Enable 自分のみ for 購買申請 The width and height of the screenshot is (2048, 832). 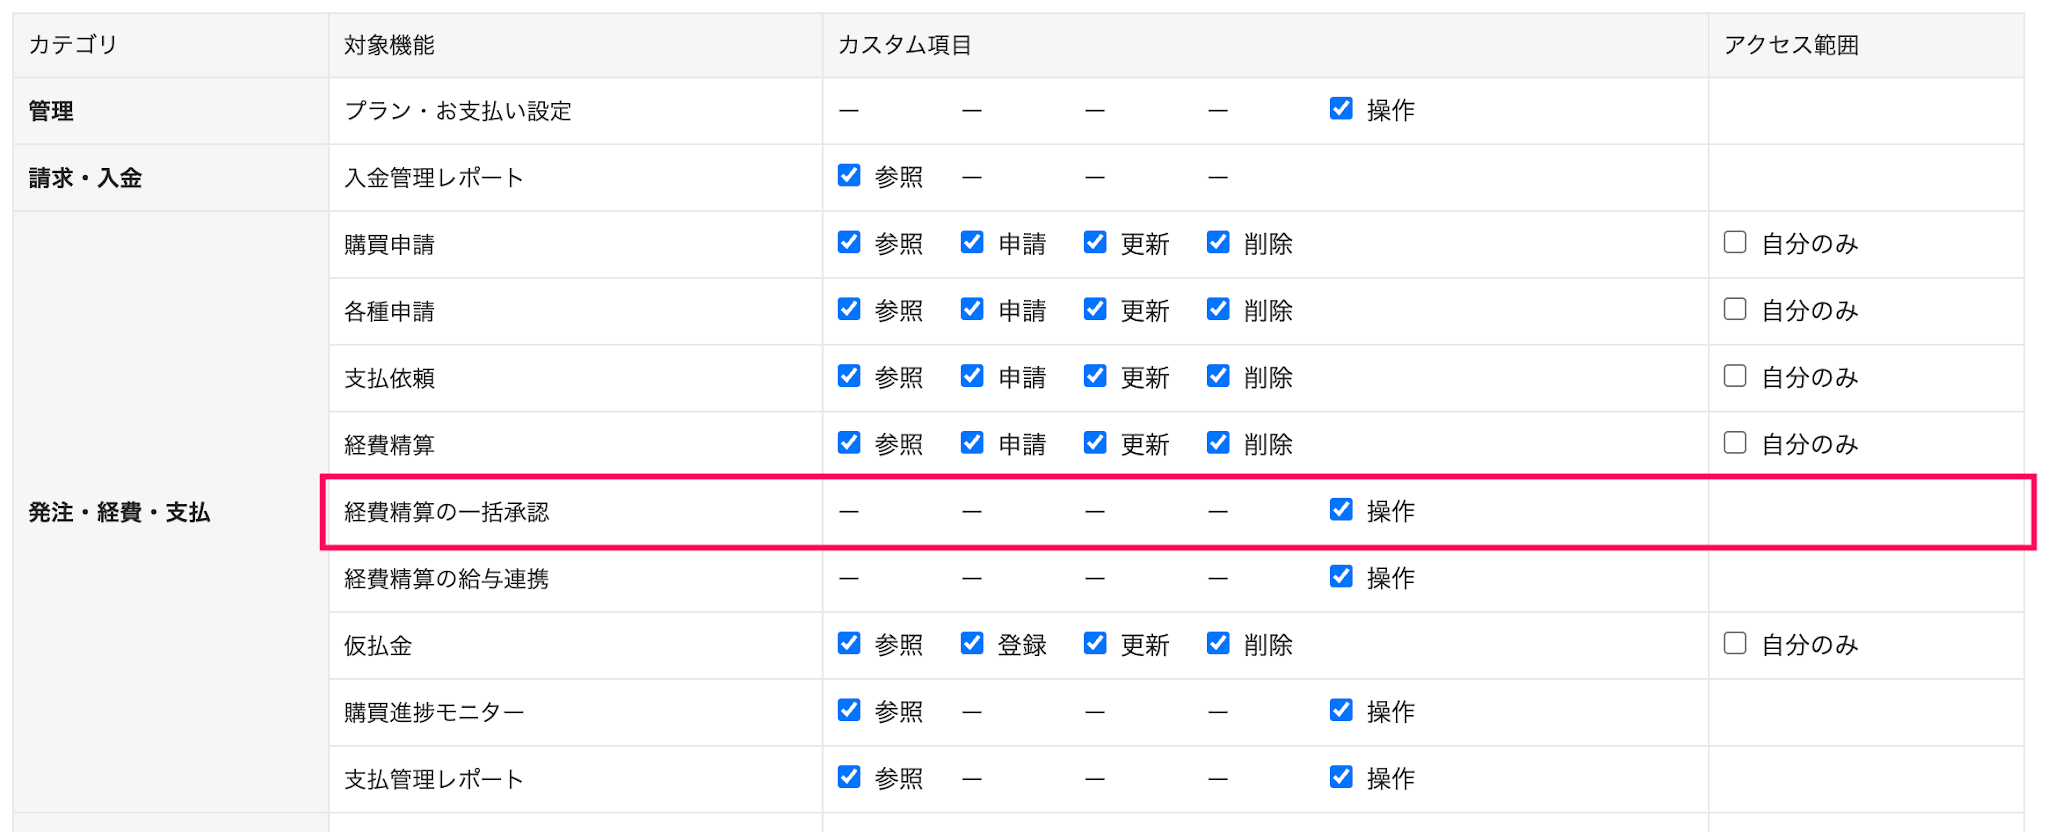click(1735, 242)
